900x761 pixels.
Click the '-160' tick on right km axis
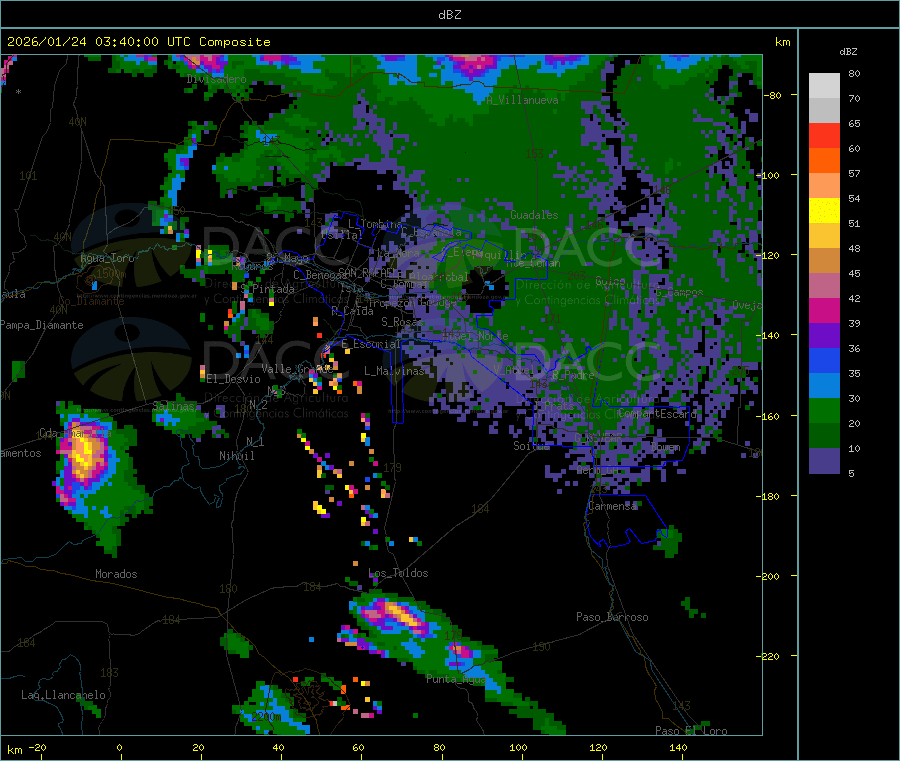pyautogui.click(x=770, y=416)
